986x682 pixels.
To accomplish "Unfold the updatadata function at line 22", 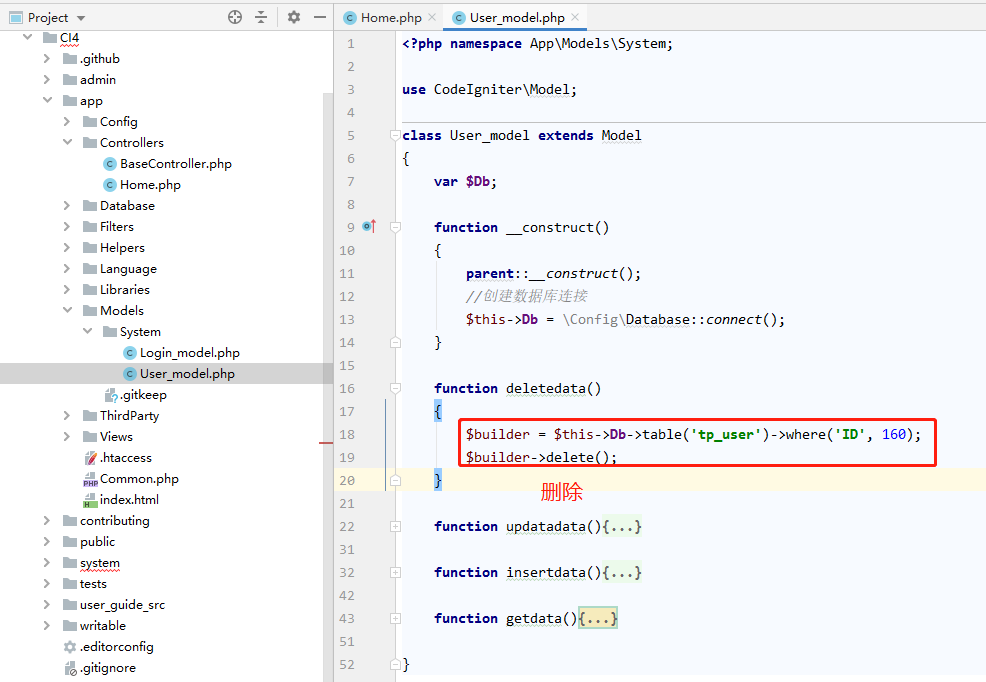I will click(395, 527).
